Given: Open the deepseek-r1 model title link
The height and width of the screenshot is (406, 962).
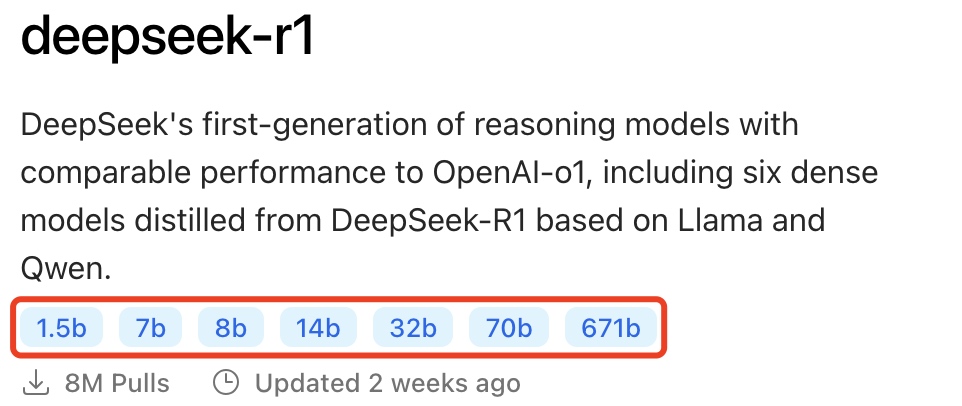Looking at the screenshot, I should click(x=167, y=34).
